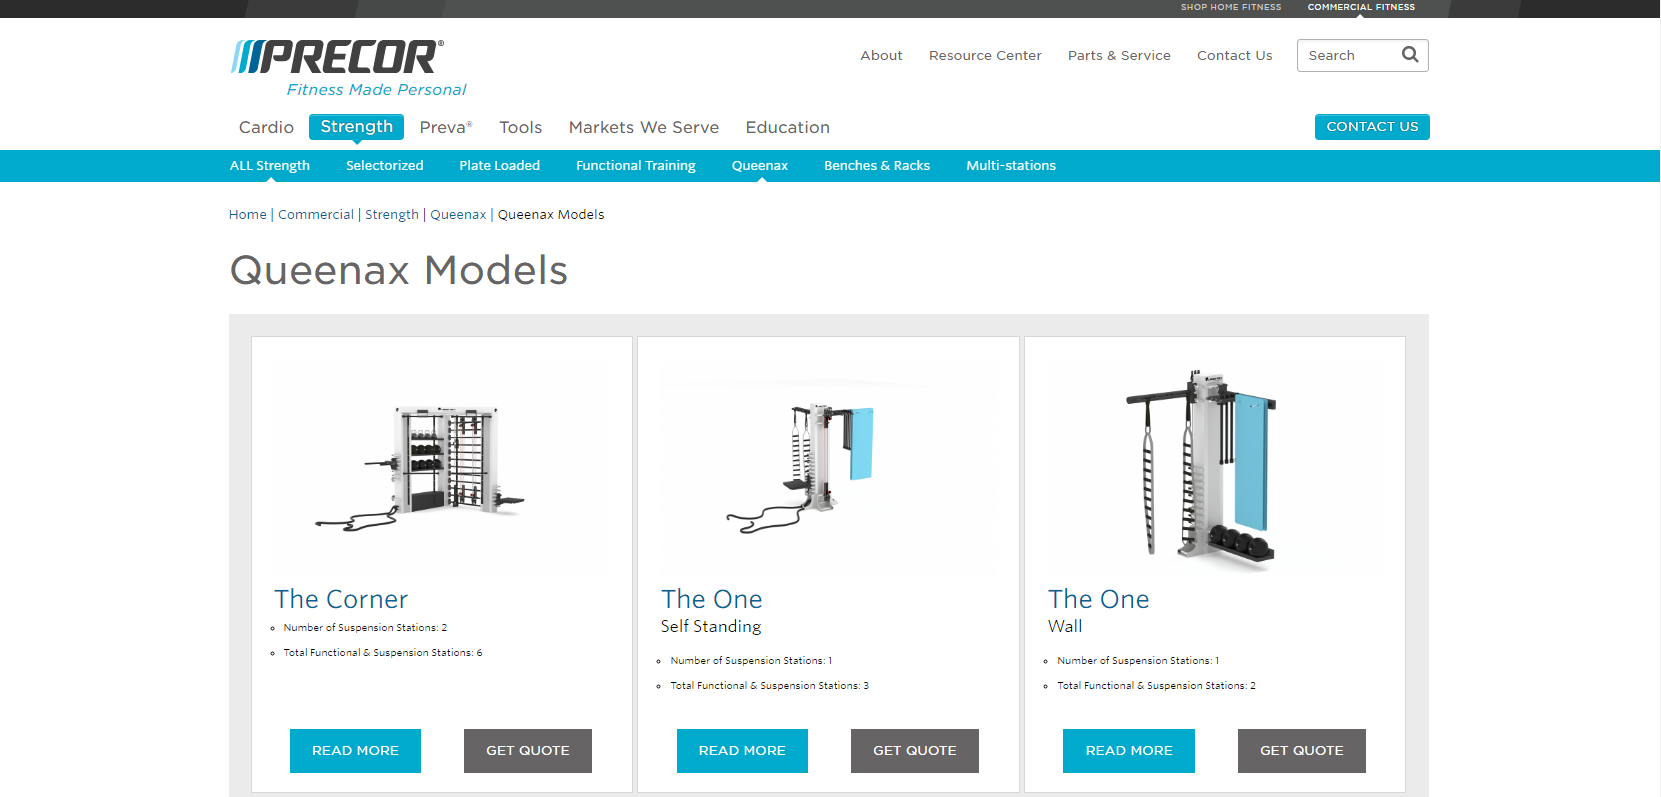
Task: Open the Education main menu
Action: pyautogui.click(x=787, y=127)
